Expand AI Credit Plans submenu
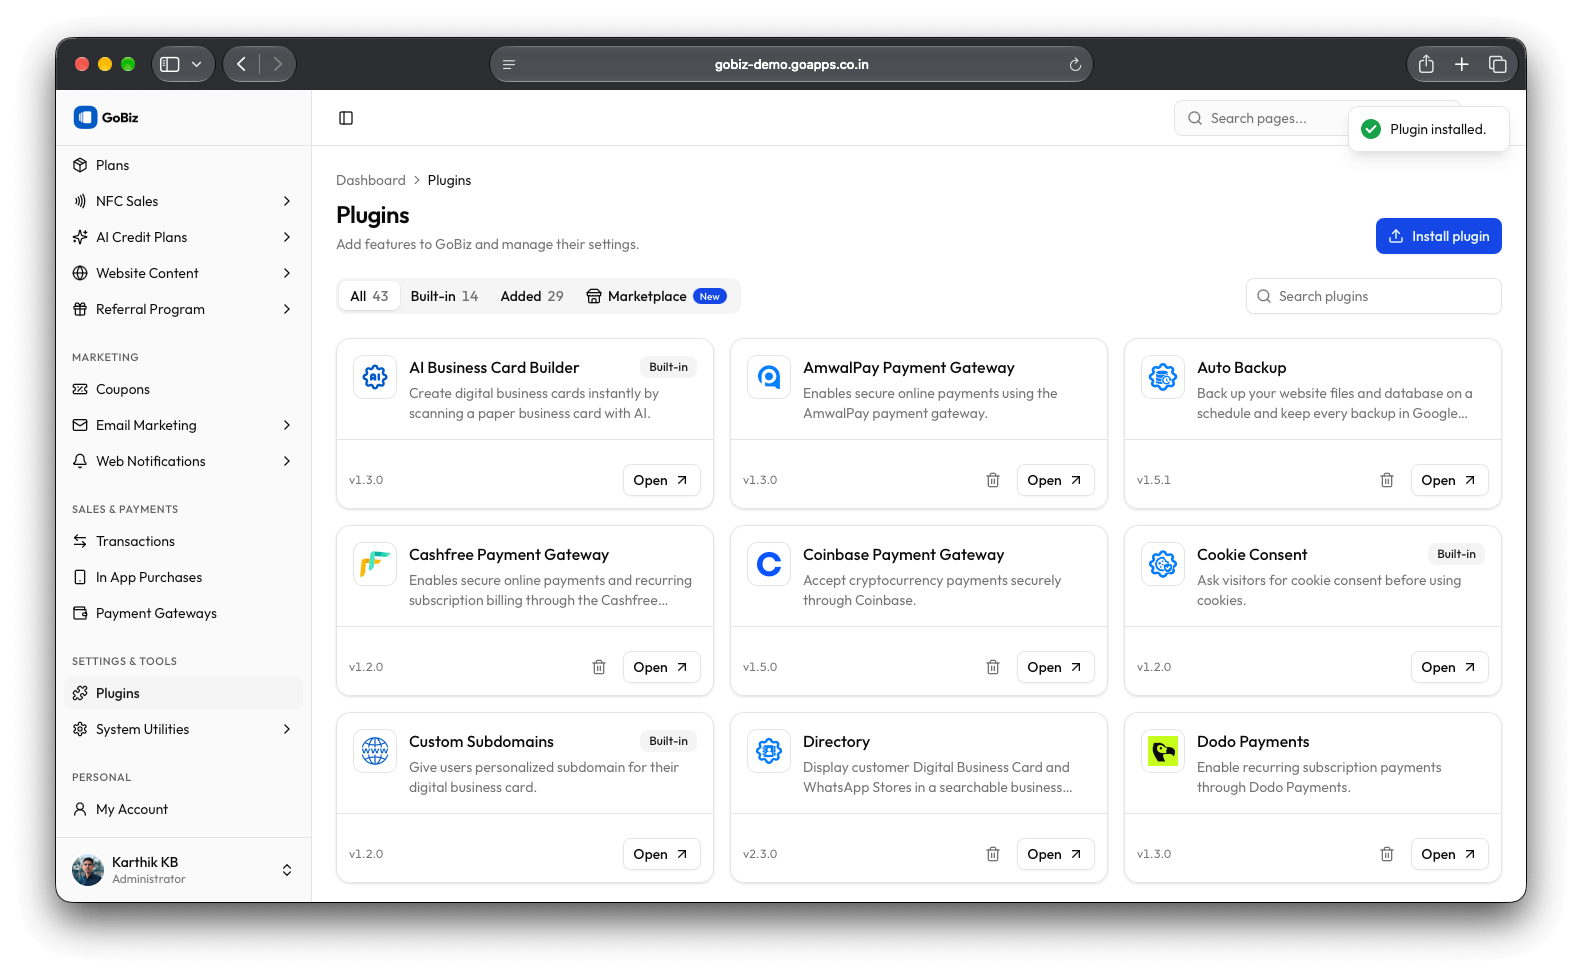Image resolution: width=1582 pixels, height=976 pixels. tap(287, 237)
